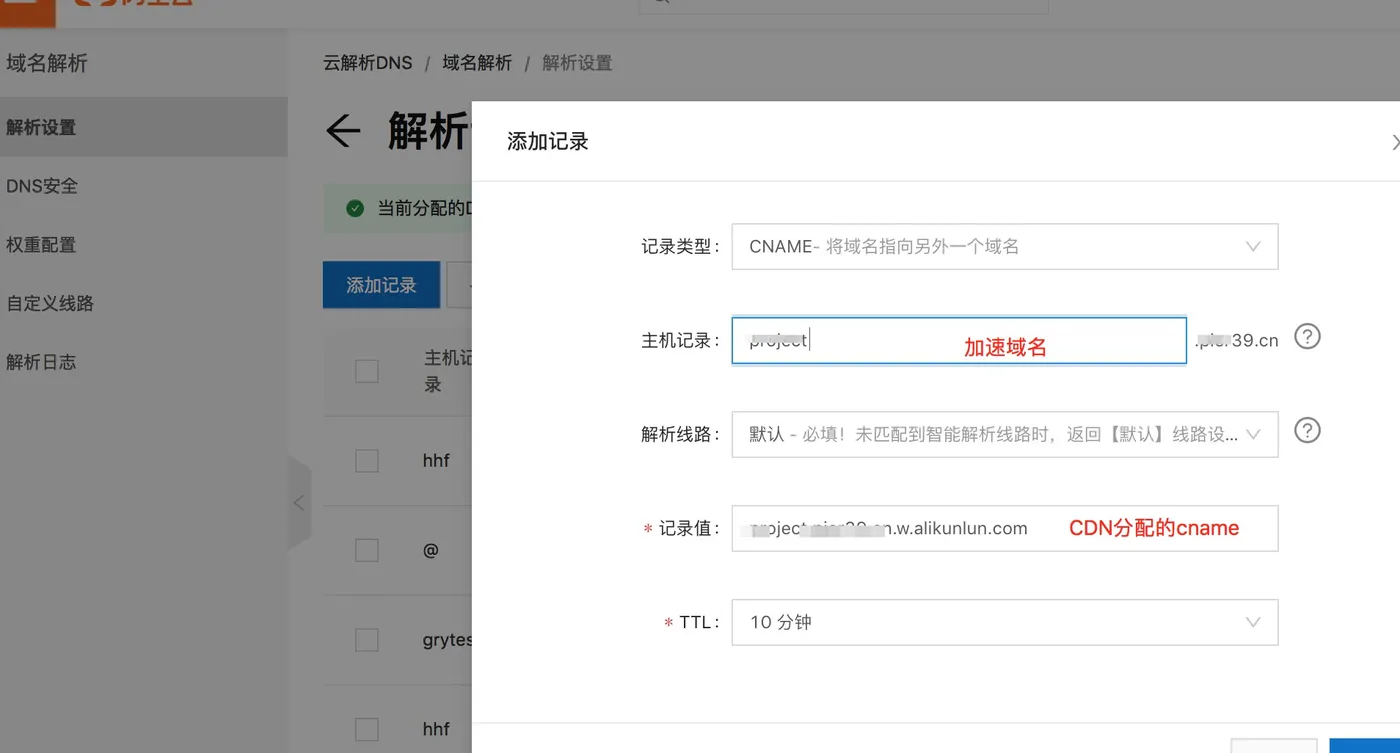Open help icon next to 主机记录 field
Viewport: 1400px width, 753px height.
pos(1307,336)
